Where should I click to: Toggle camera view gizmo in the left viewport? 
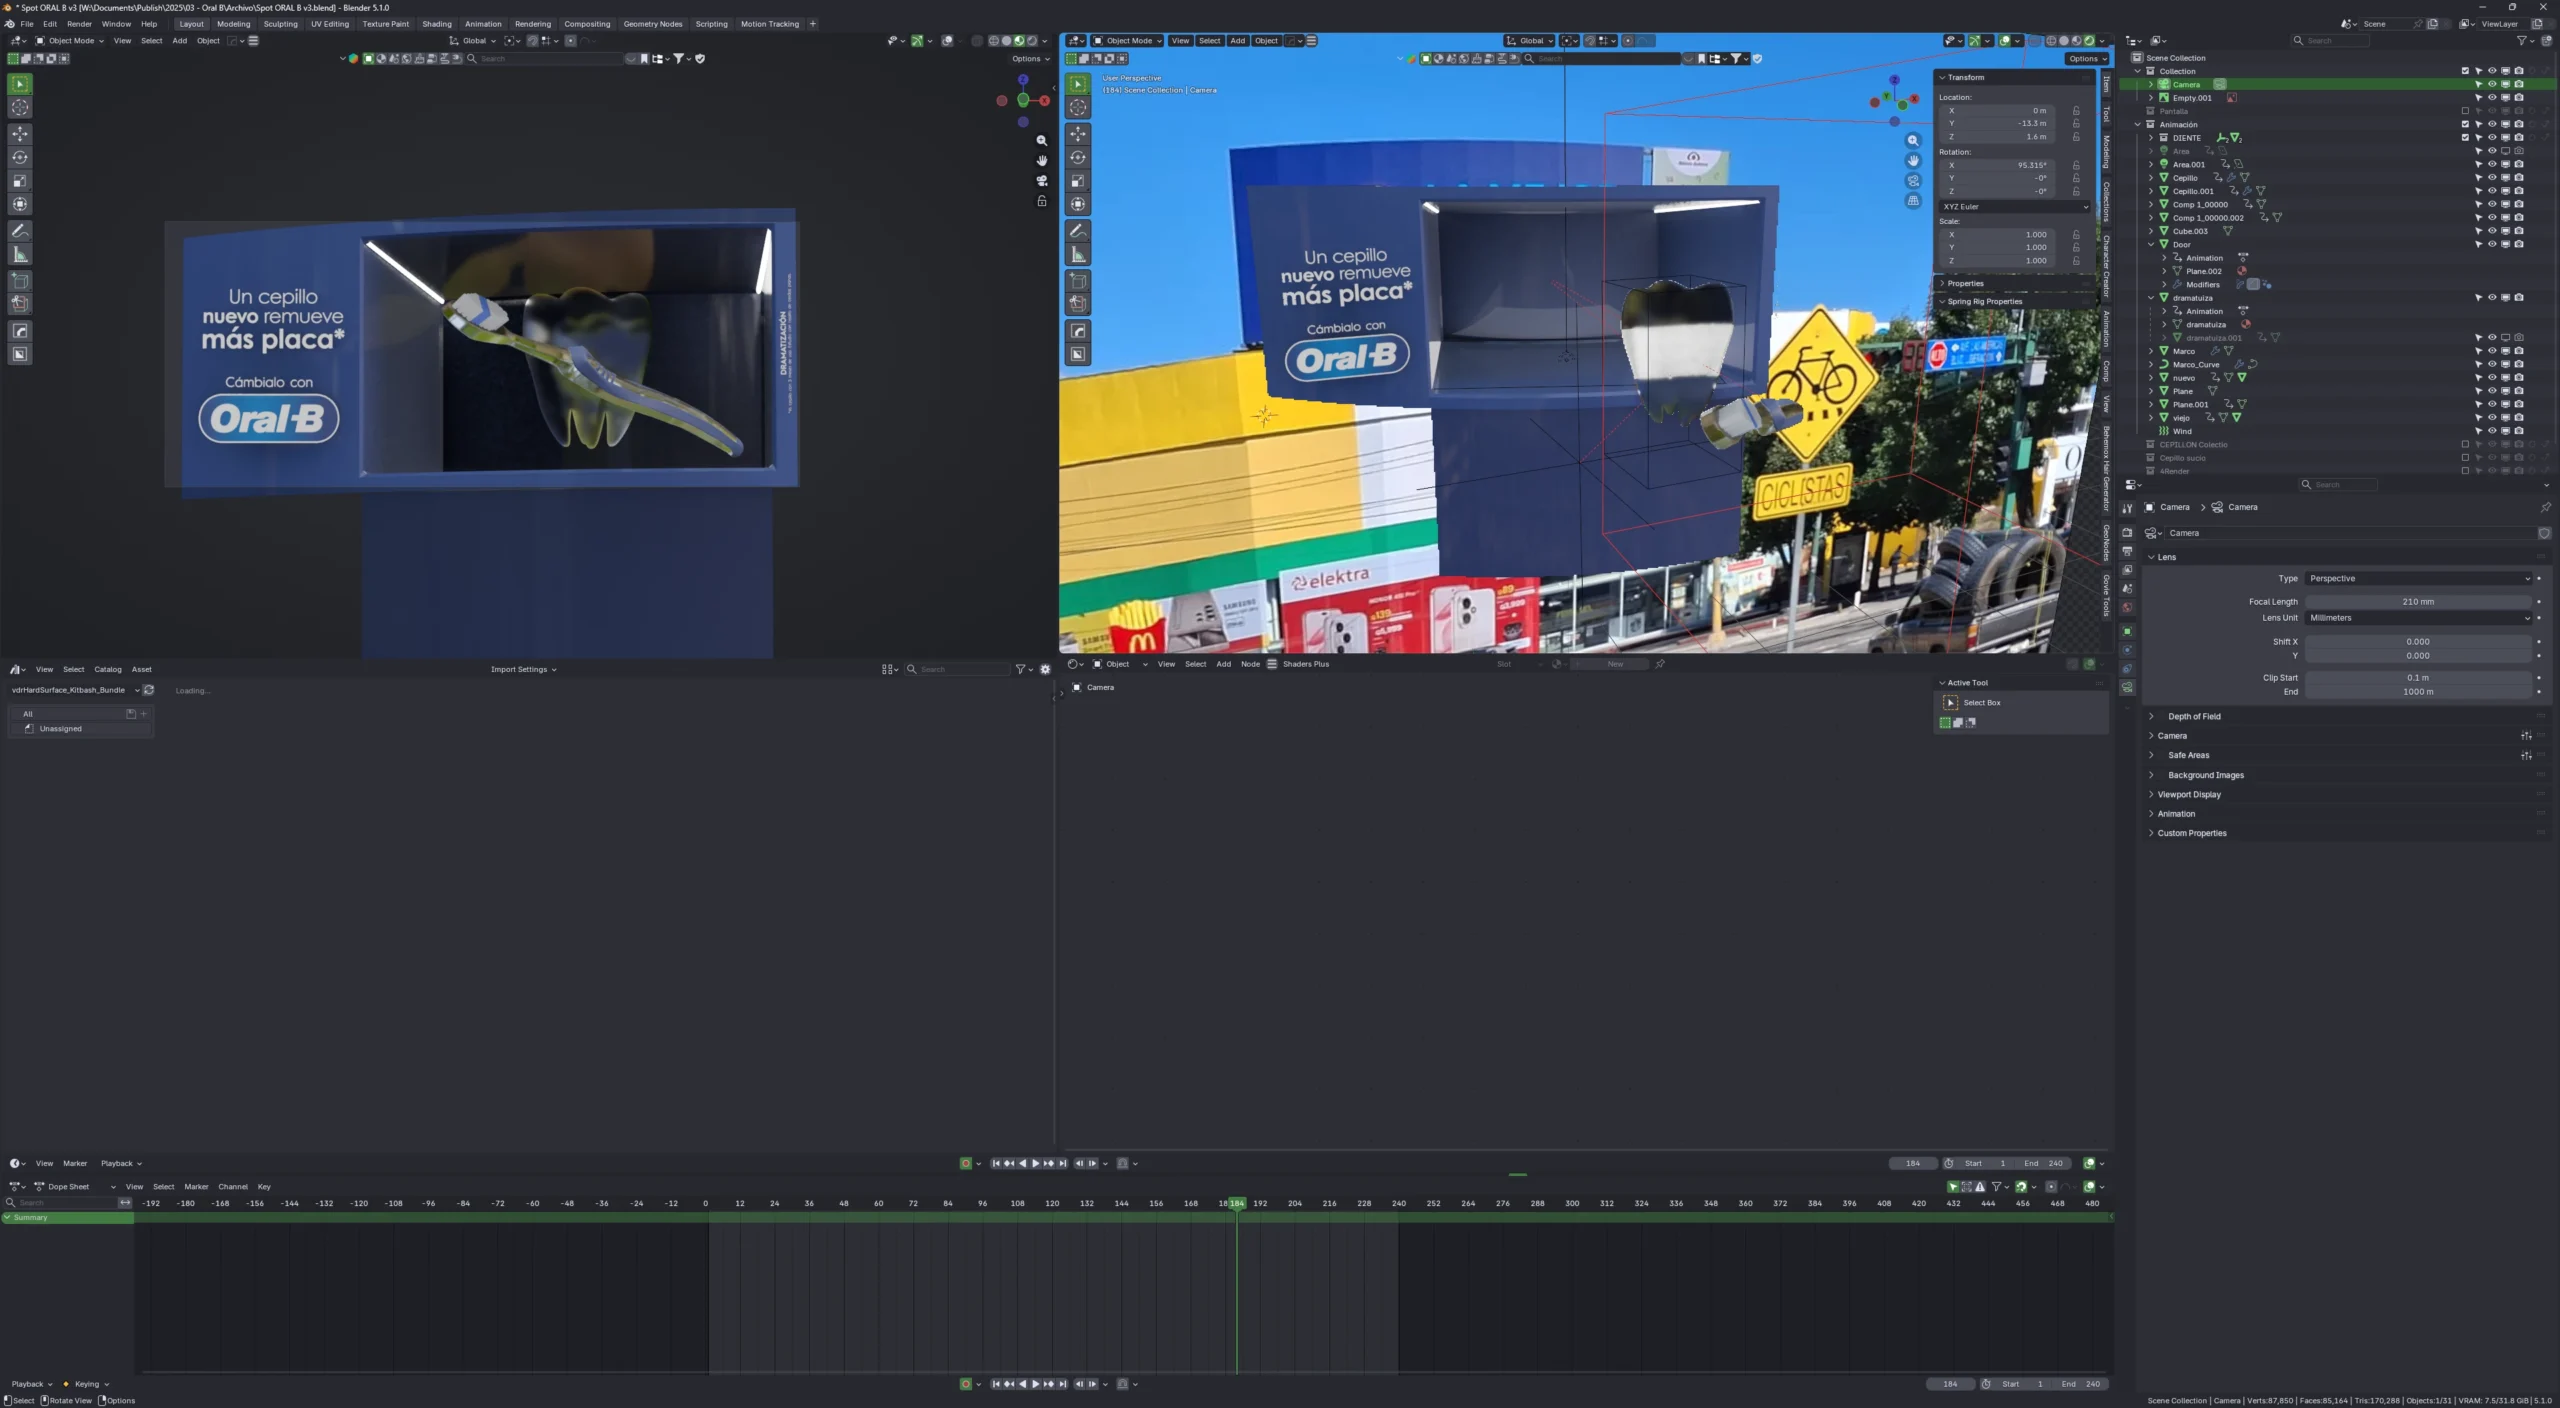[1042, 181]
